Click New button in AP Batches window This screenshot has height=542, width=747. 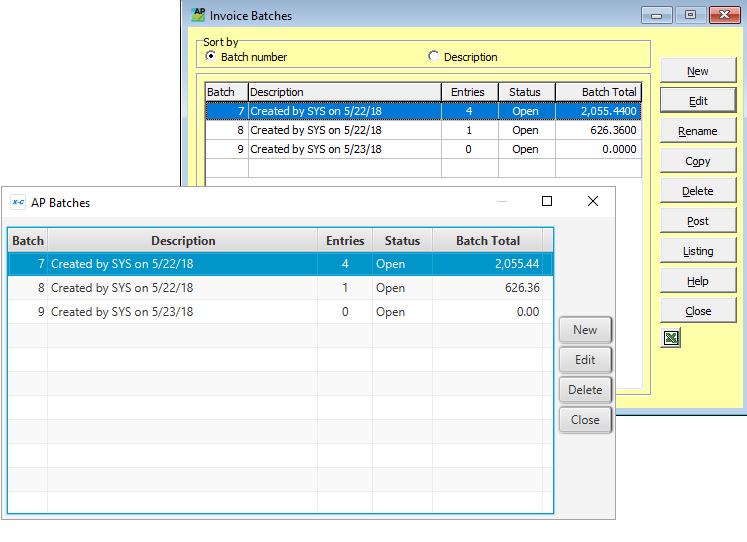pyautogui.click(x=585, y=330)
